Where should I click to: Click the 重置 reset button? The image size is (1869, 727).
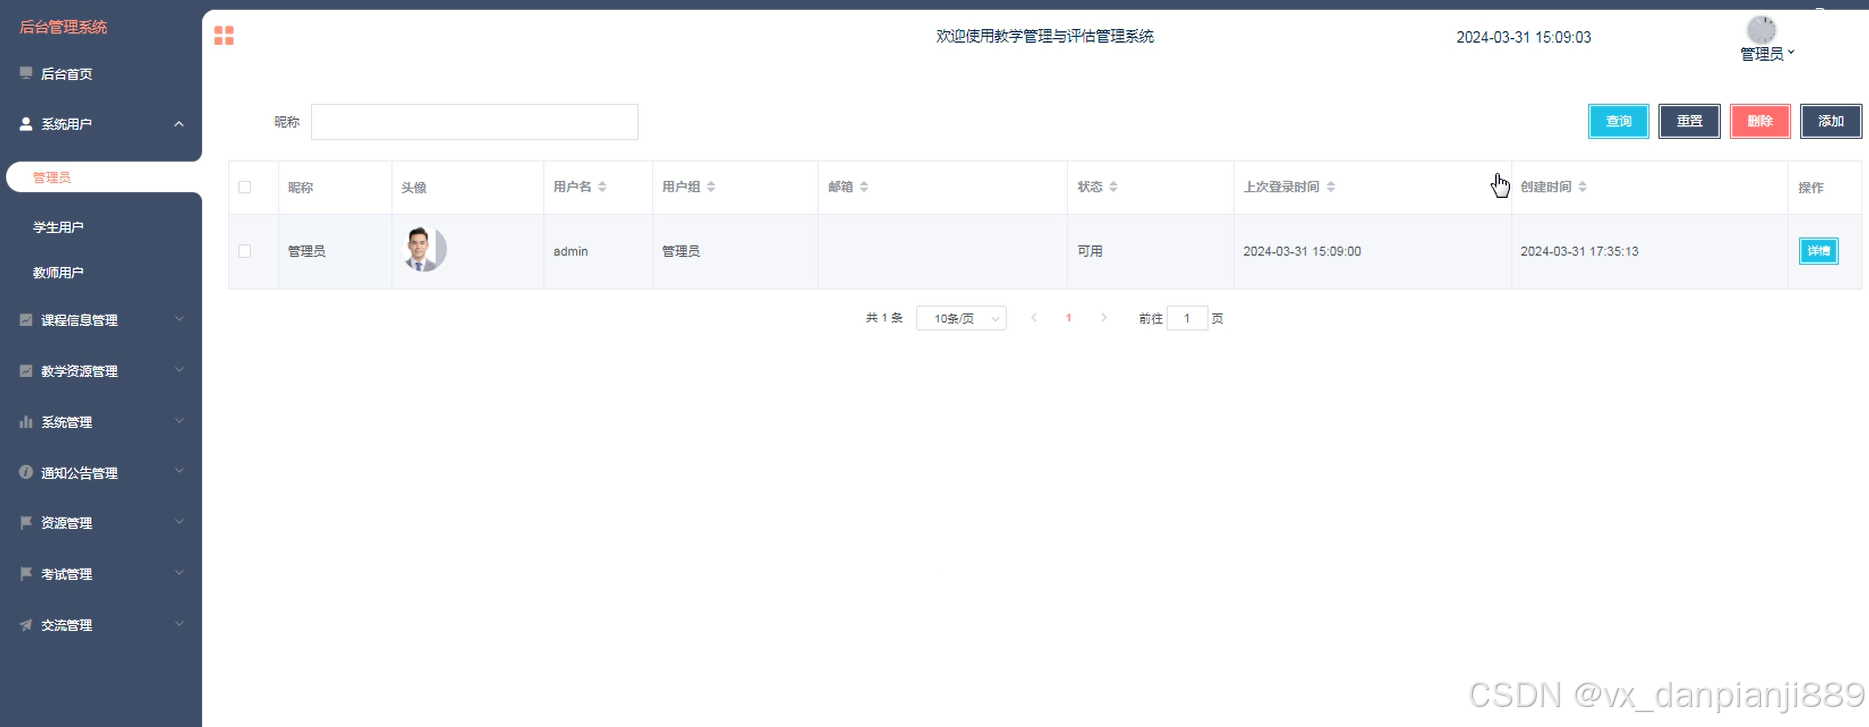tap(1689, 121)
